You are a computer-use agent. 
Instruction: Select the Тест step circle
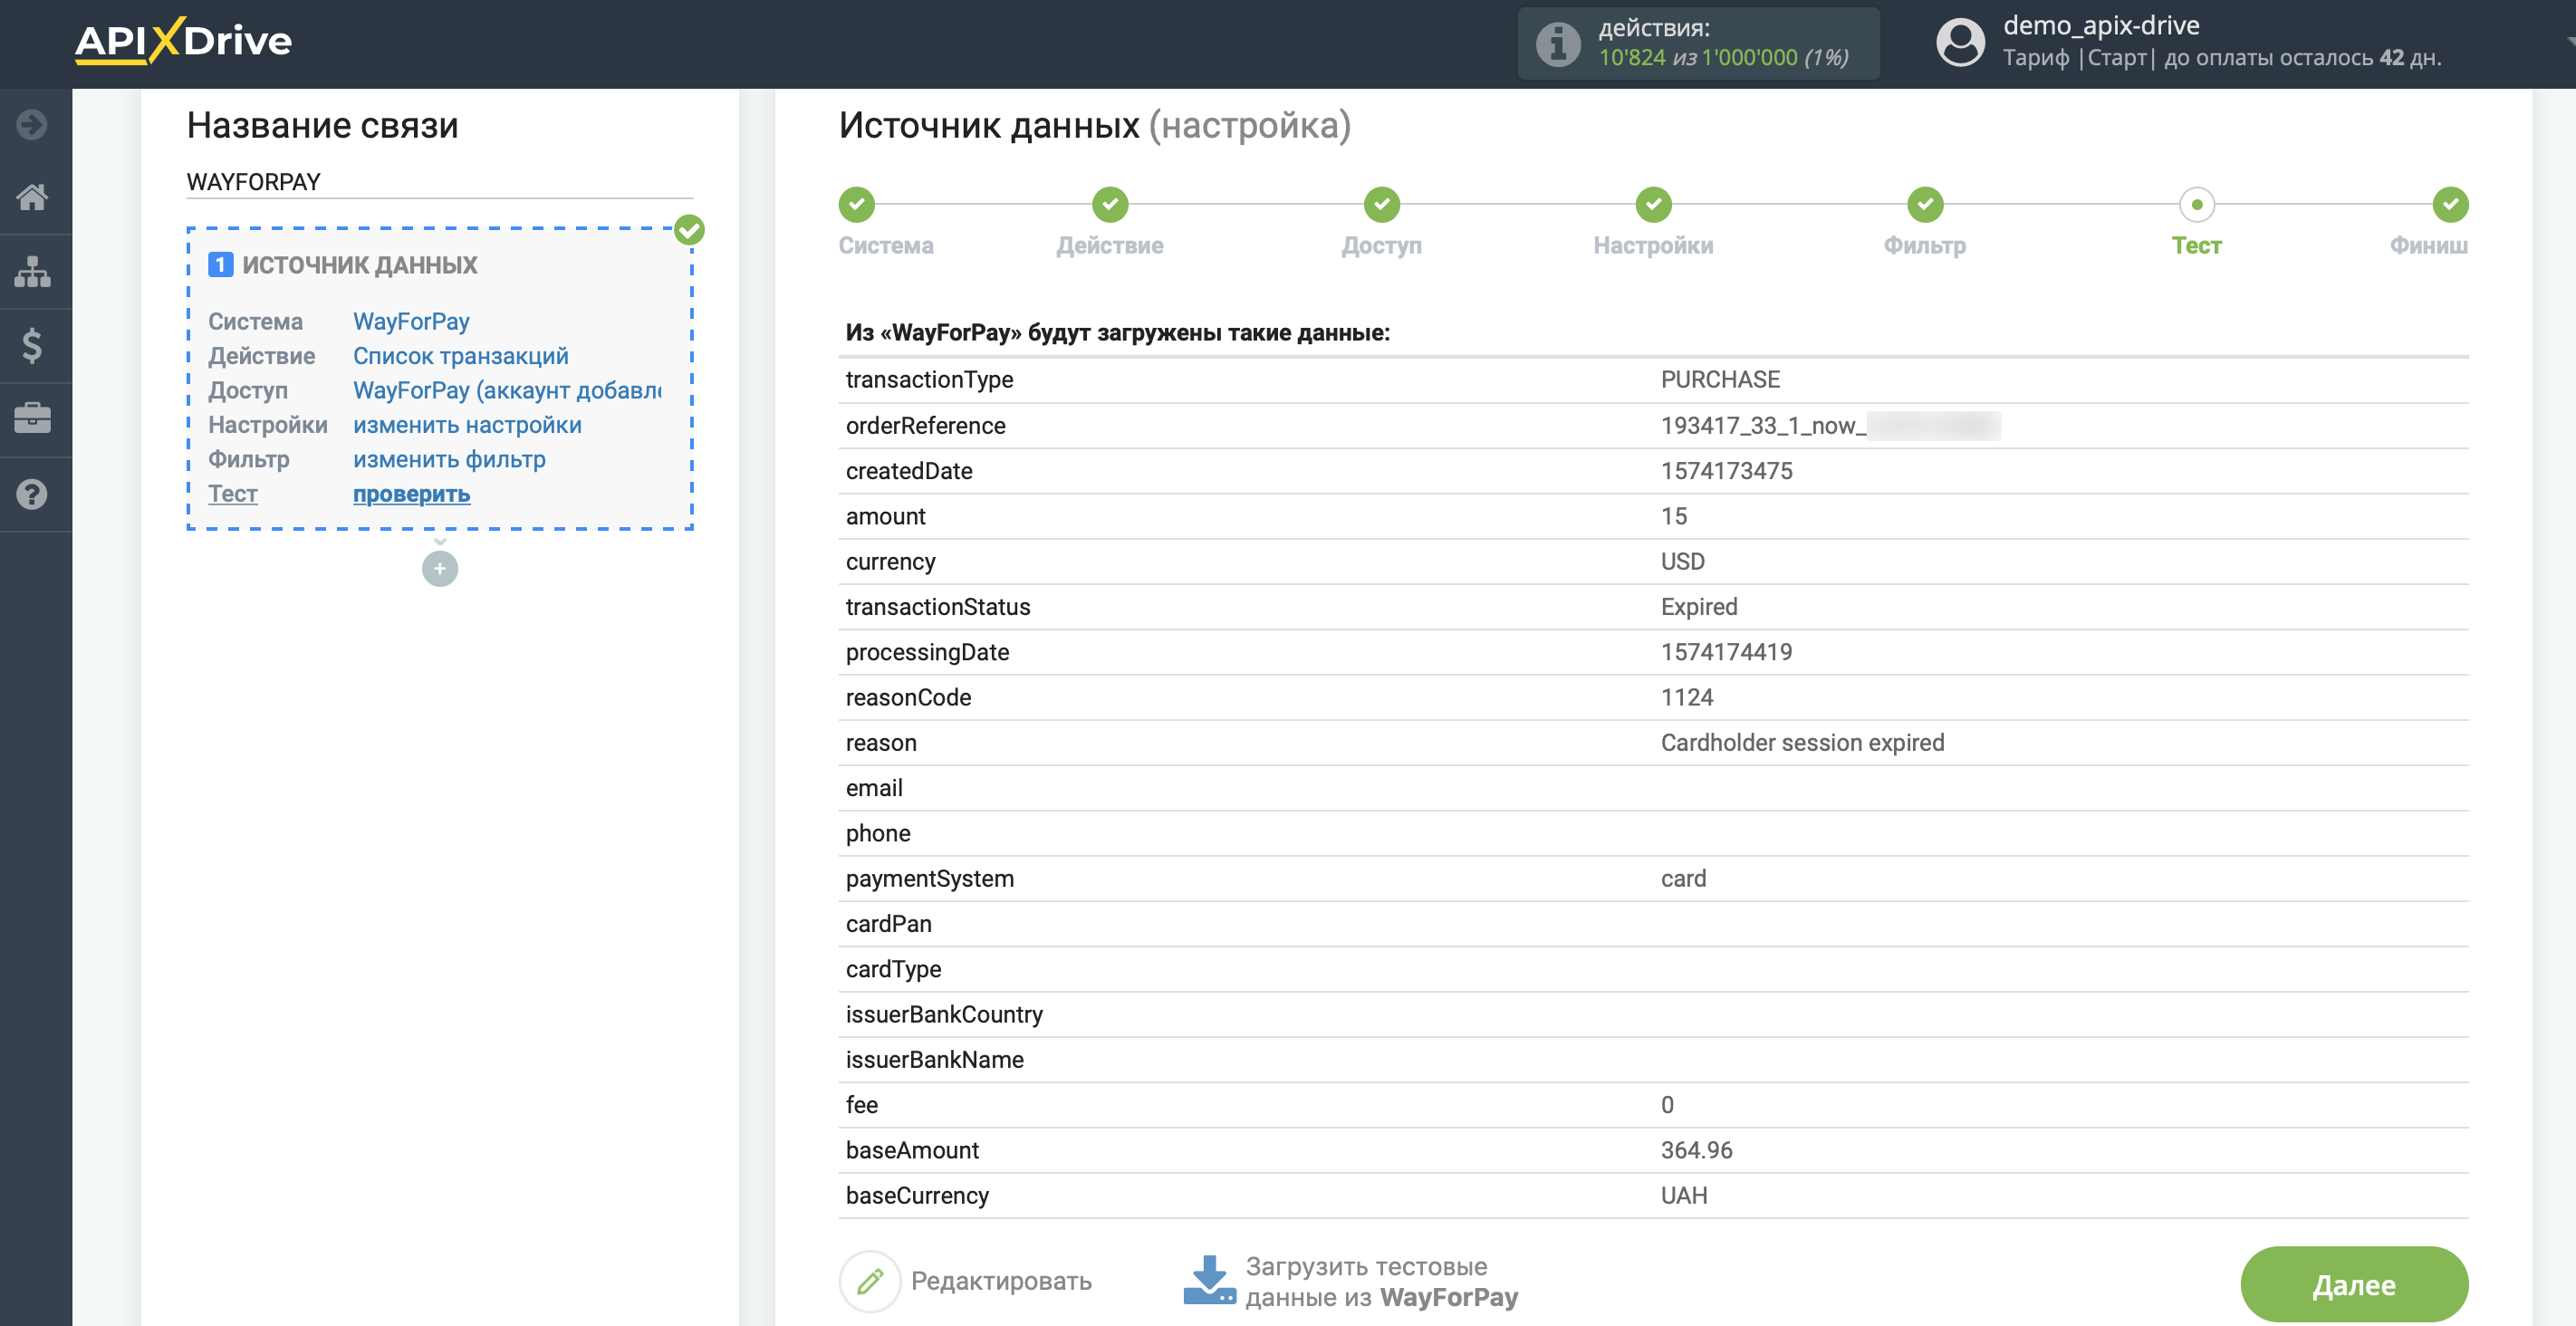[x=2197, y=204]
